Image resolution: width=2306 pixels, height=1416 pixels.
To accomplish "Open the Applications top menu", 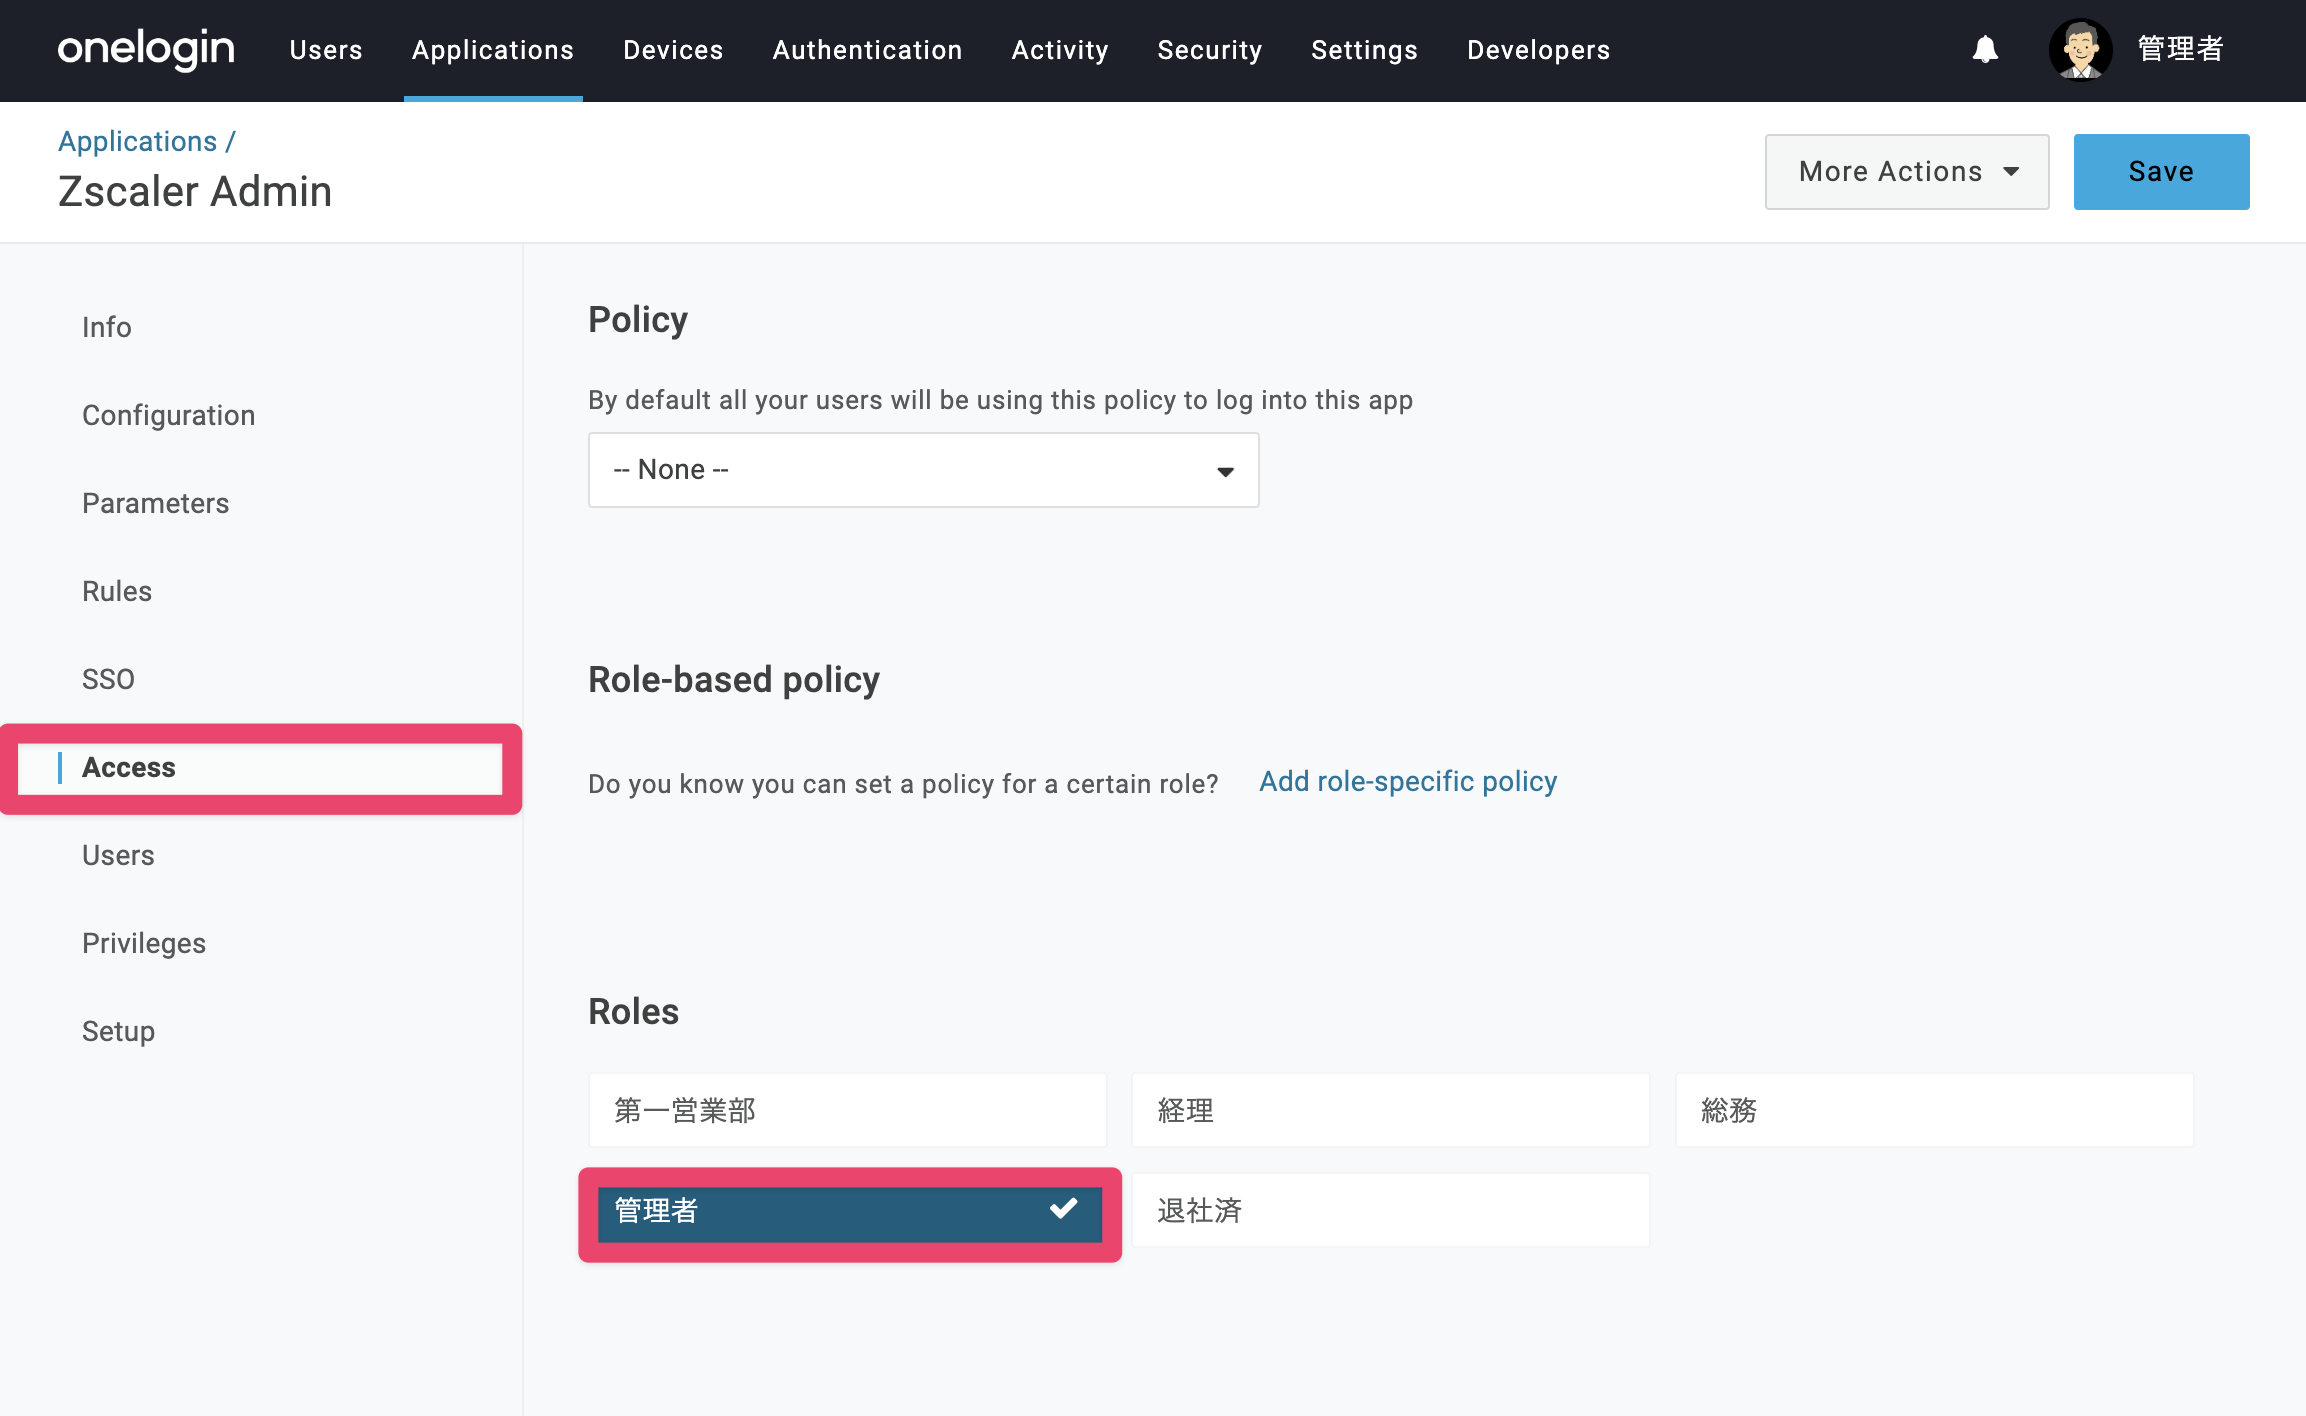I will tap(493, 50).
